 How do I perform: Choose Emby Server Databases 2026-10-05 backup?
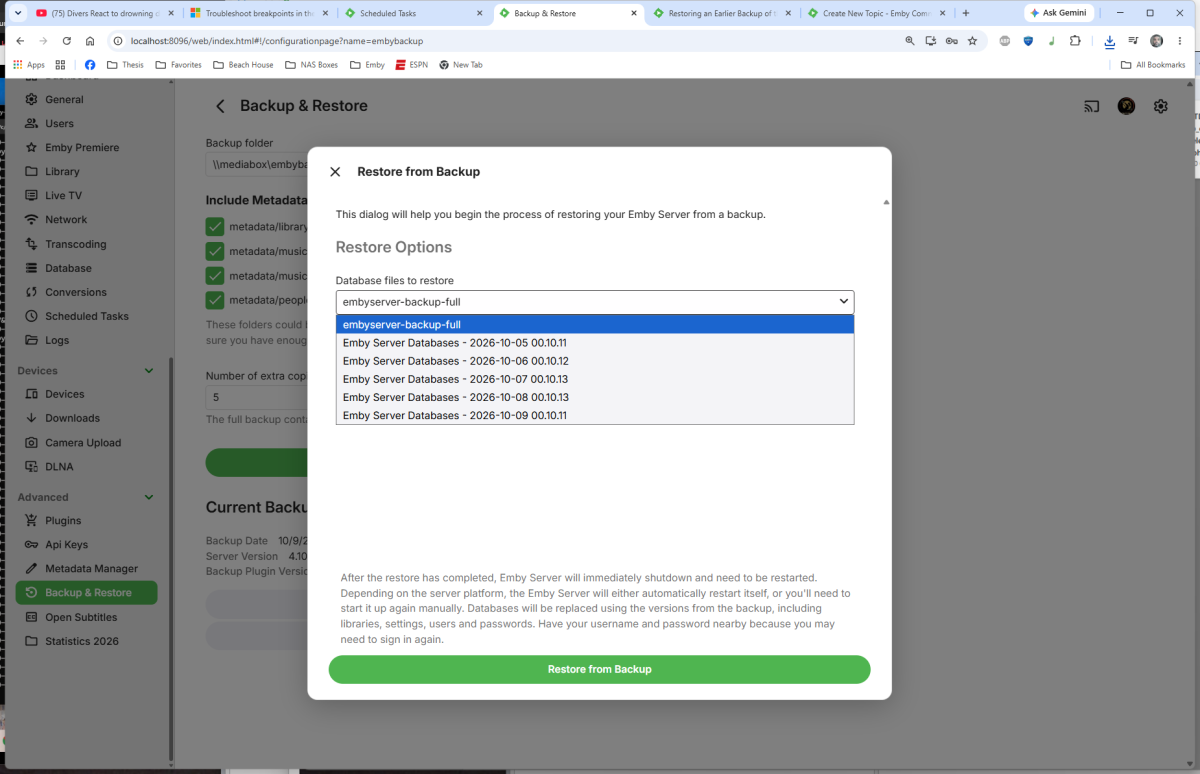click(595, 343)
